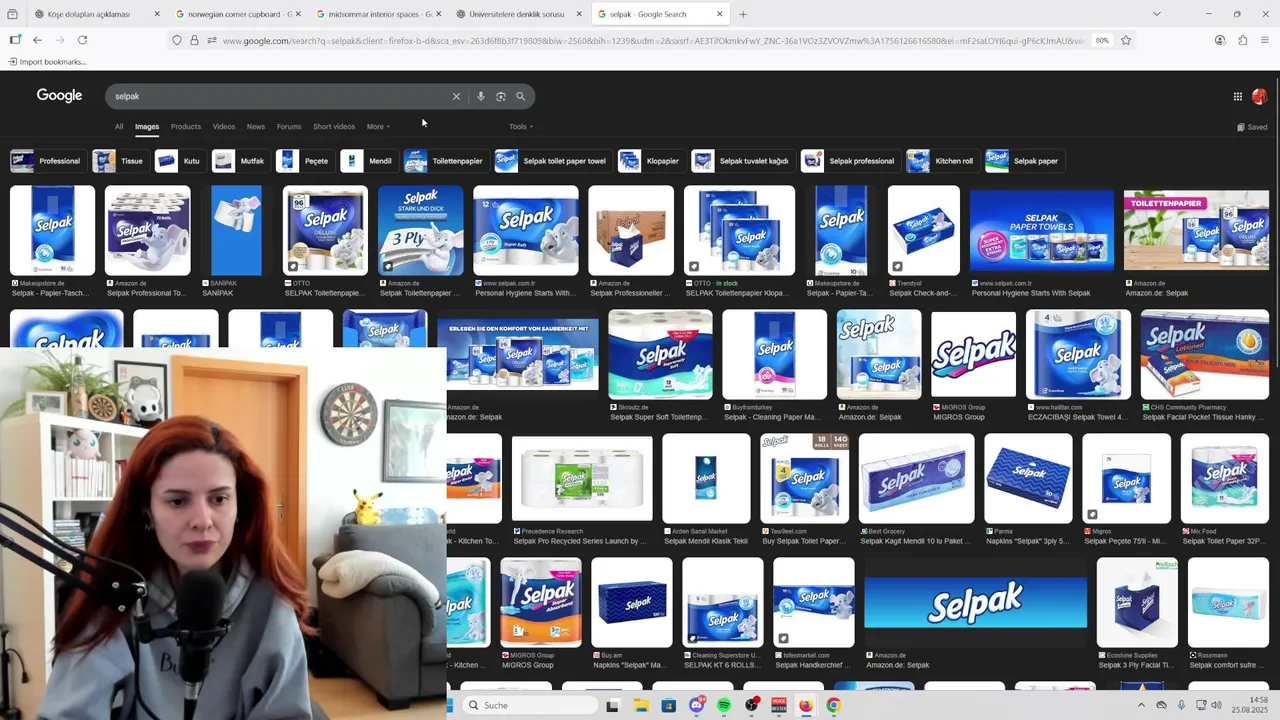Open a new browser tab

pyautogui.click(x=743, y=14)
